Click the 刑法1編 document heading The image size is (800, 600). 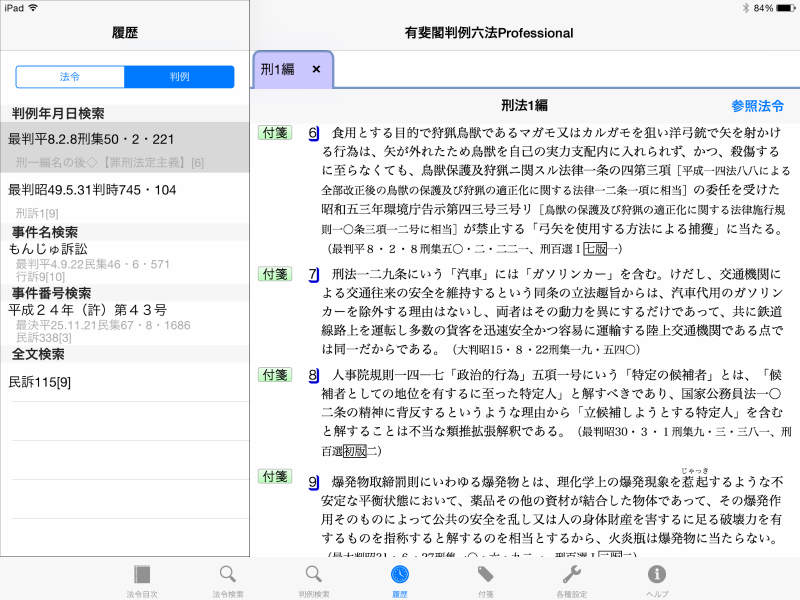coord(524,106)
